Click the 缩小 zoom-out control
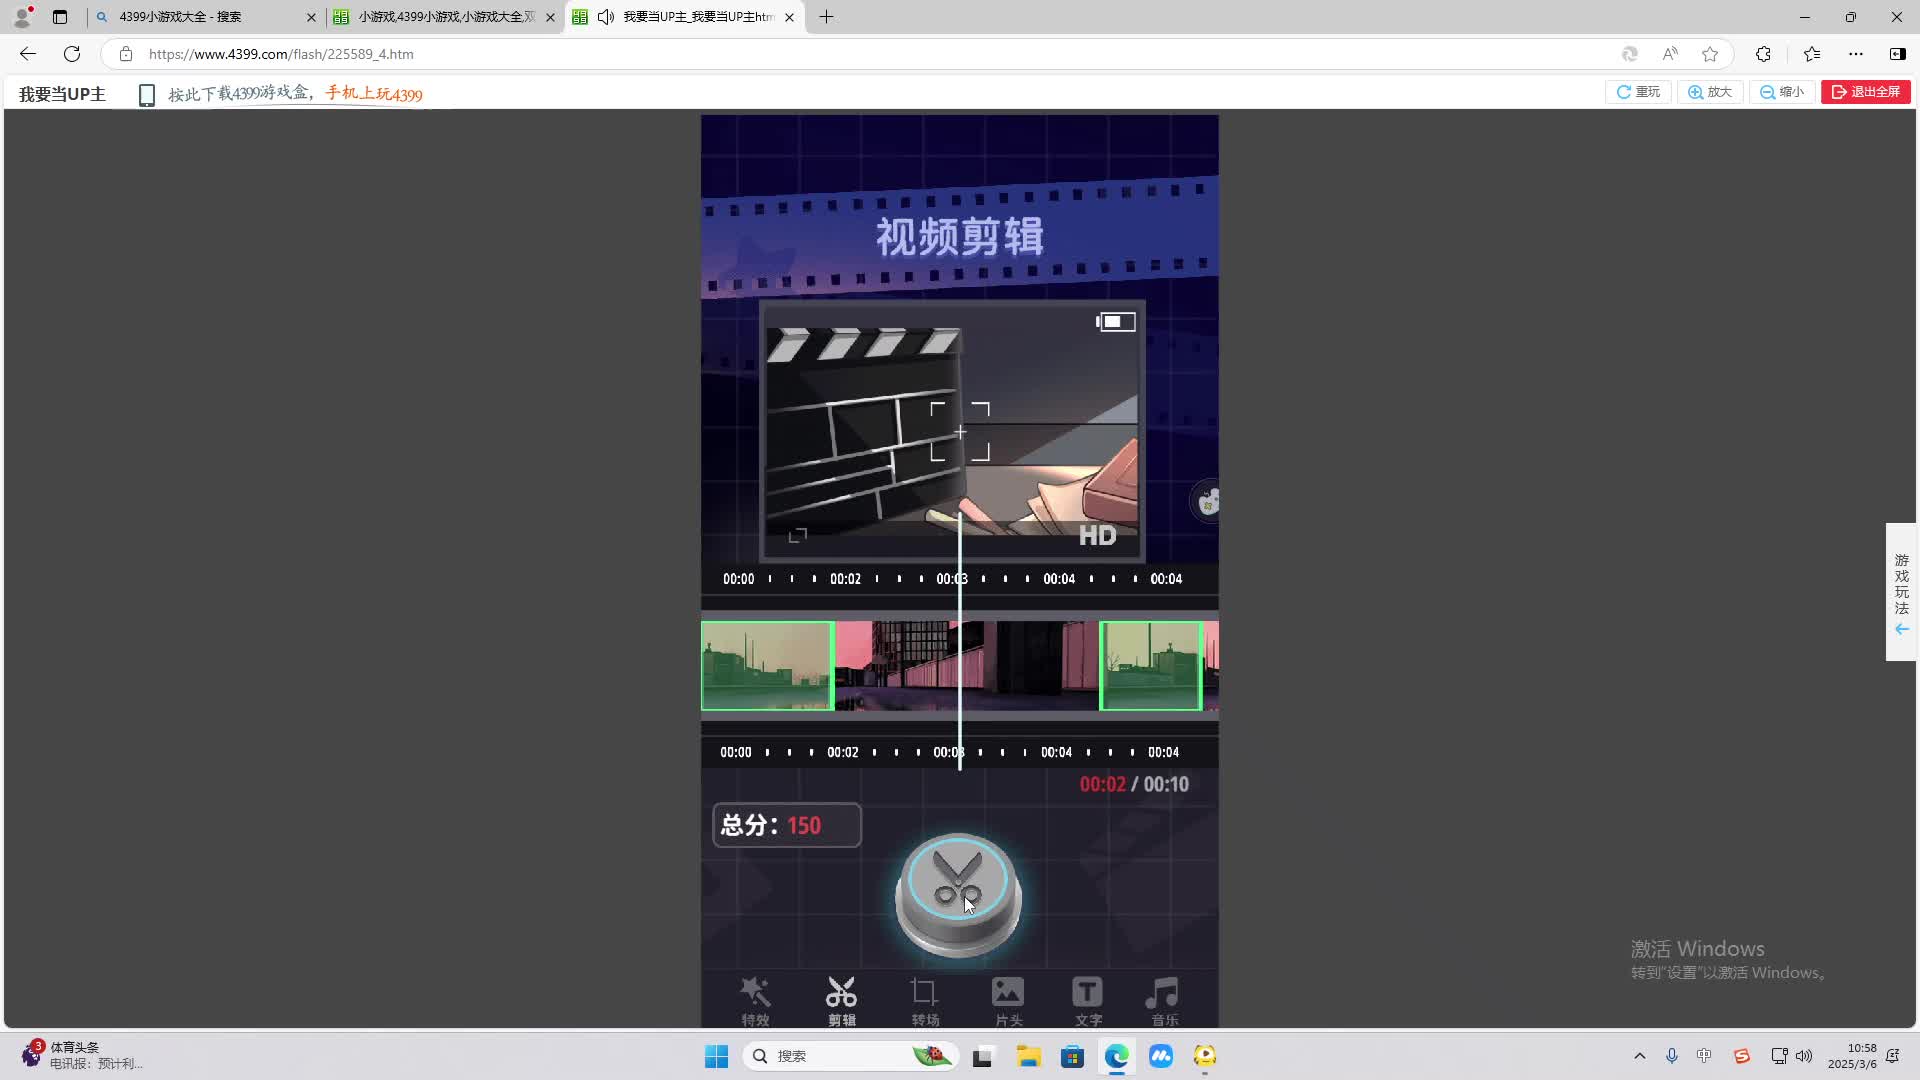Image resolution: width=1920 pixels, height=1080 pixels. 1782,91
